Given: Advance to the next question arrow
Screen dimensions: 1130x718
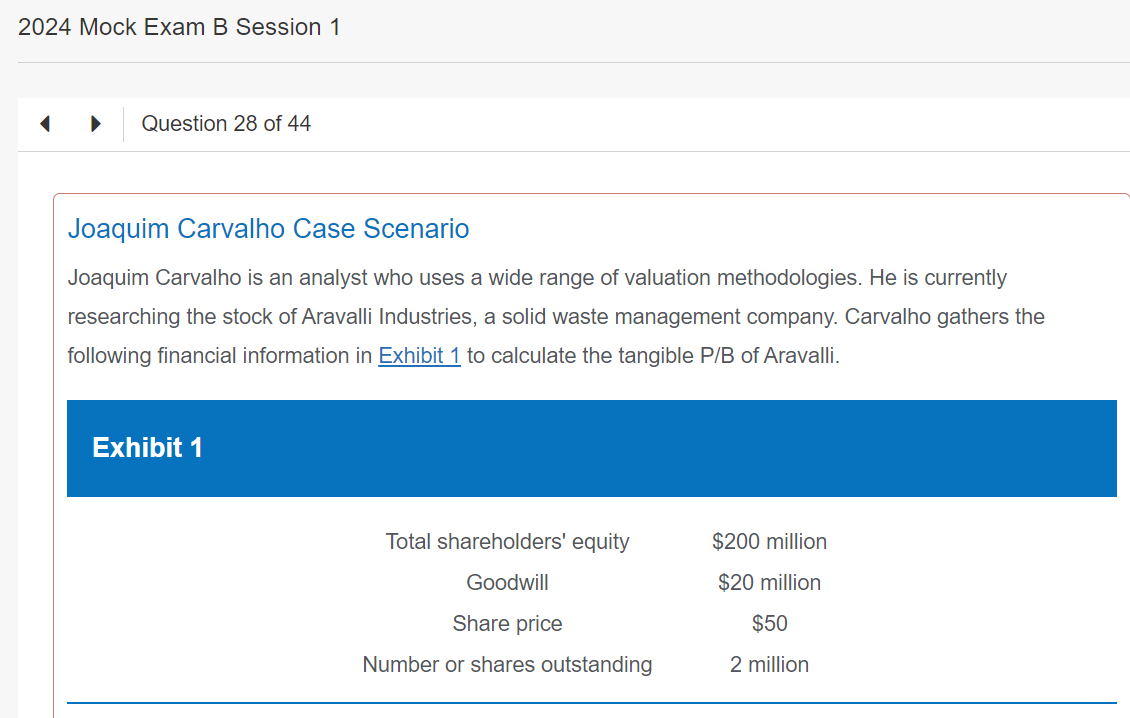Looking at the screenshot, I should tap(95, 125).
